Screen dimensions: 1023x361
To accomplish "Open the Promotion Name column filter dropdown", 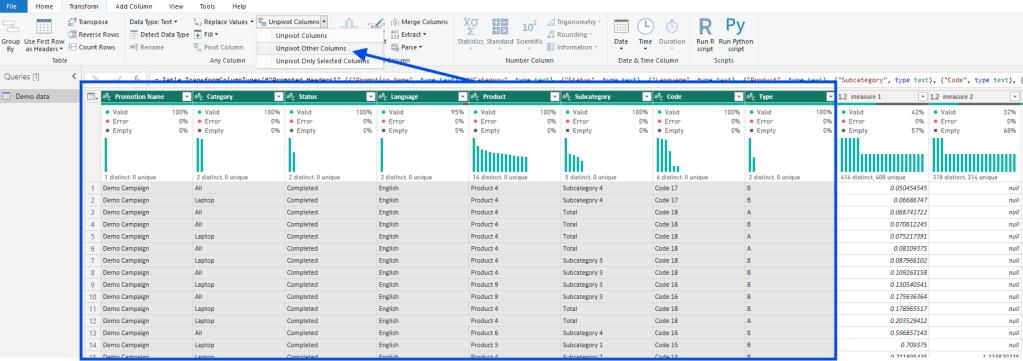I will pyautogui.click(x=187, y=97).
